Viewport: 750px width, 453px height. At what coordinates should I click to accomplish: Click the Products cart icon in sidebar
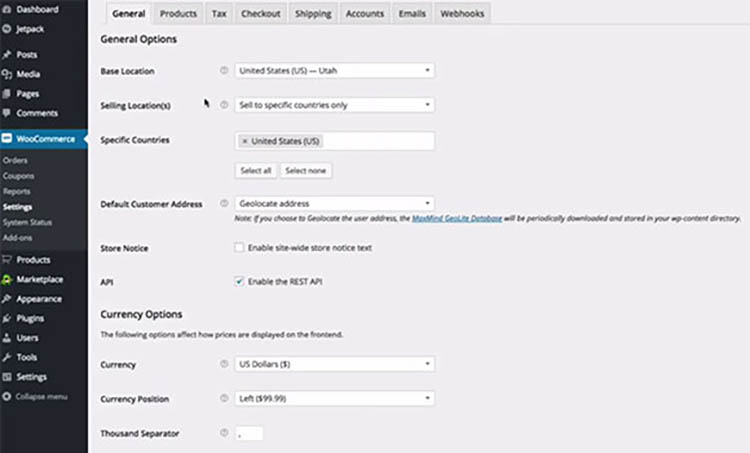7,260
